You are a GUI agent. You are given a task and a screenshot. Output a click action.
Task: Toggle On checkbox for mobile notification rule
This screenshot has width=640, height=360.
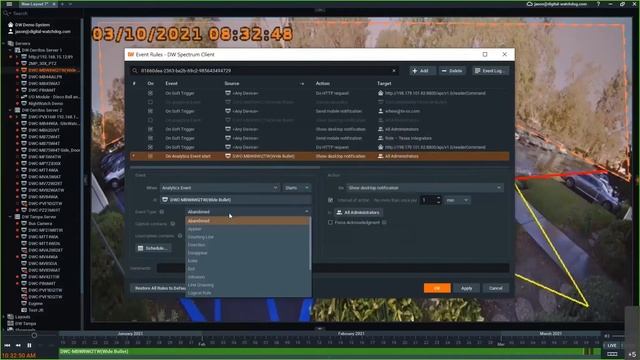click(150, 111)
